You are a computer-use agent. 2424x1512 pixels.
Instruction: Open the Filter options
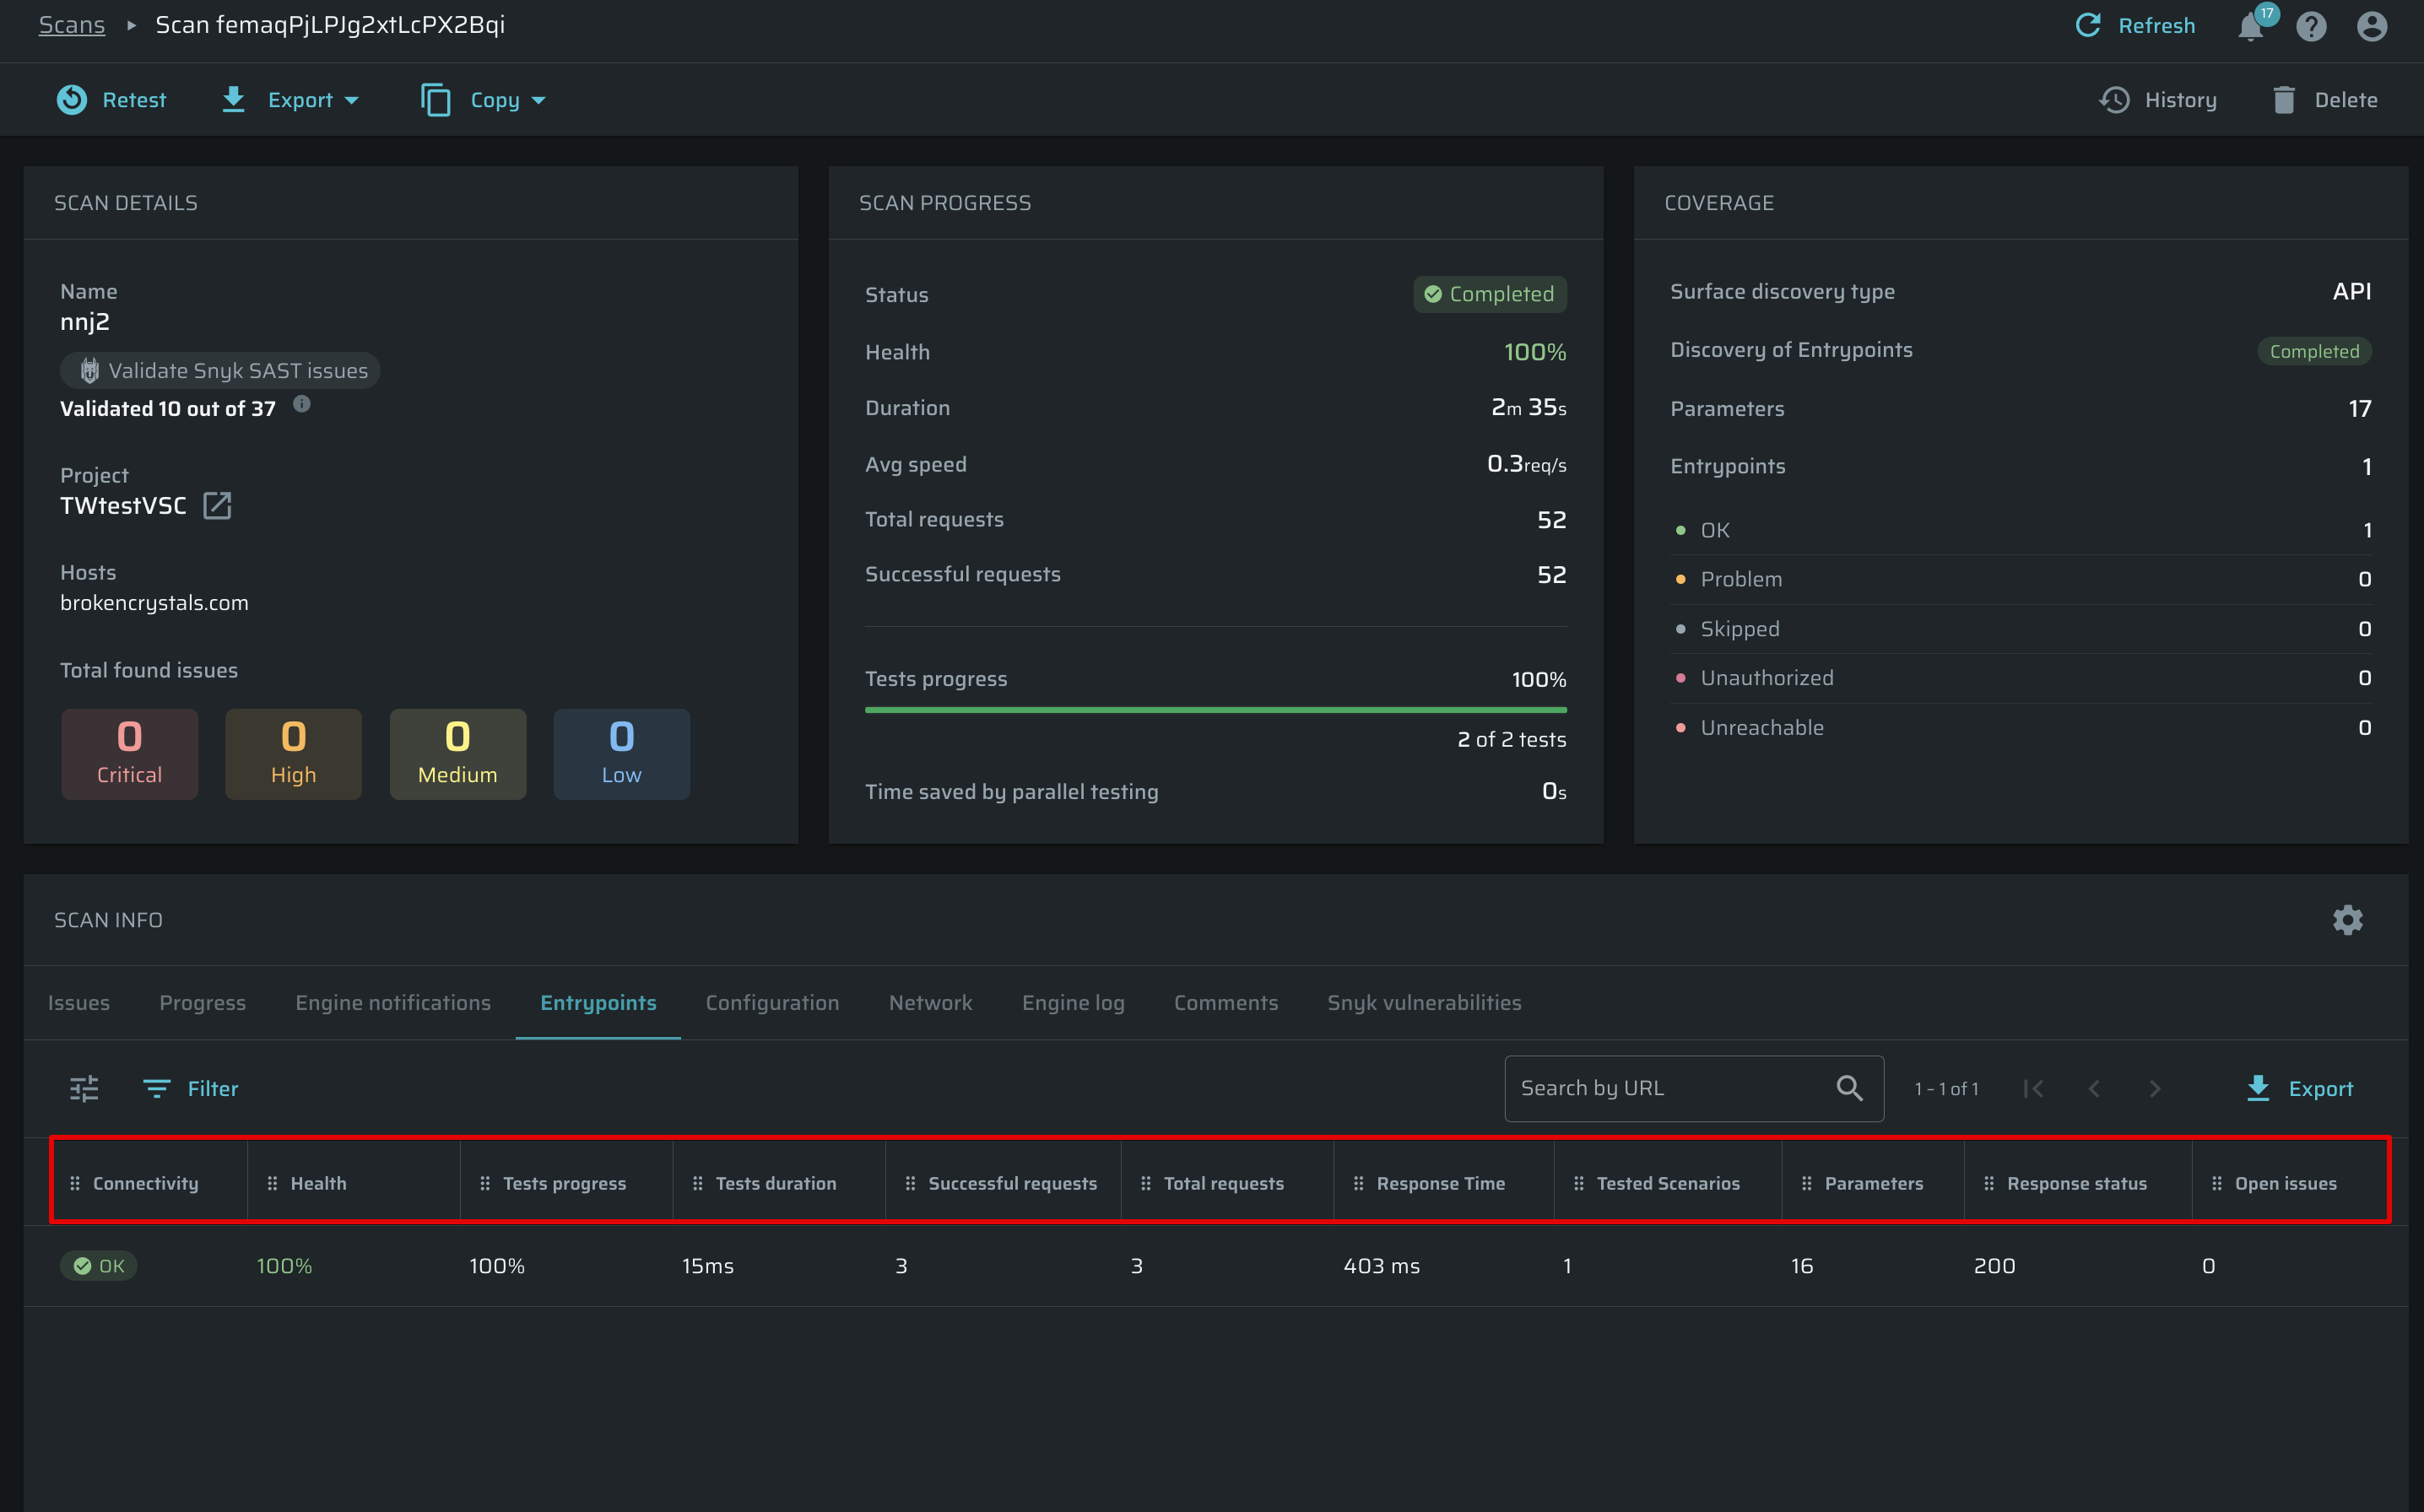pos(191,1088)
